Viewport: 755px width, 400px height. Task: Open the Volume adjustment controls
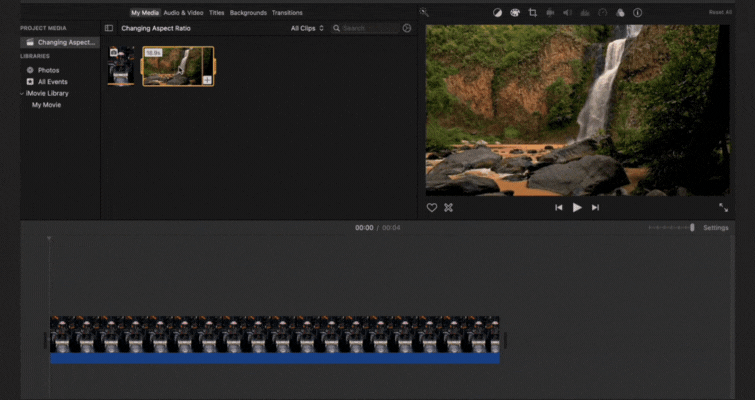pos(567,13)
